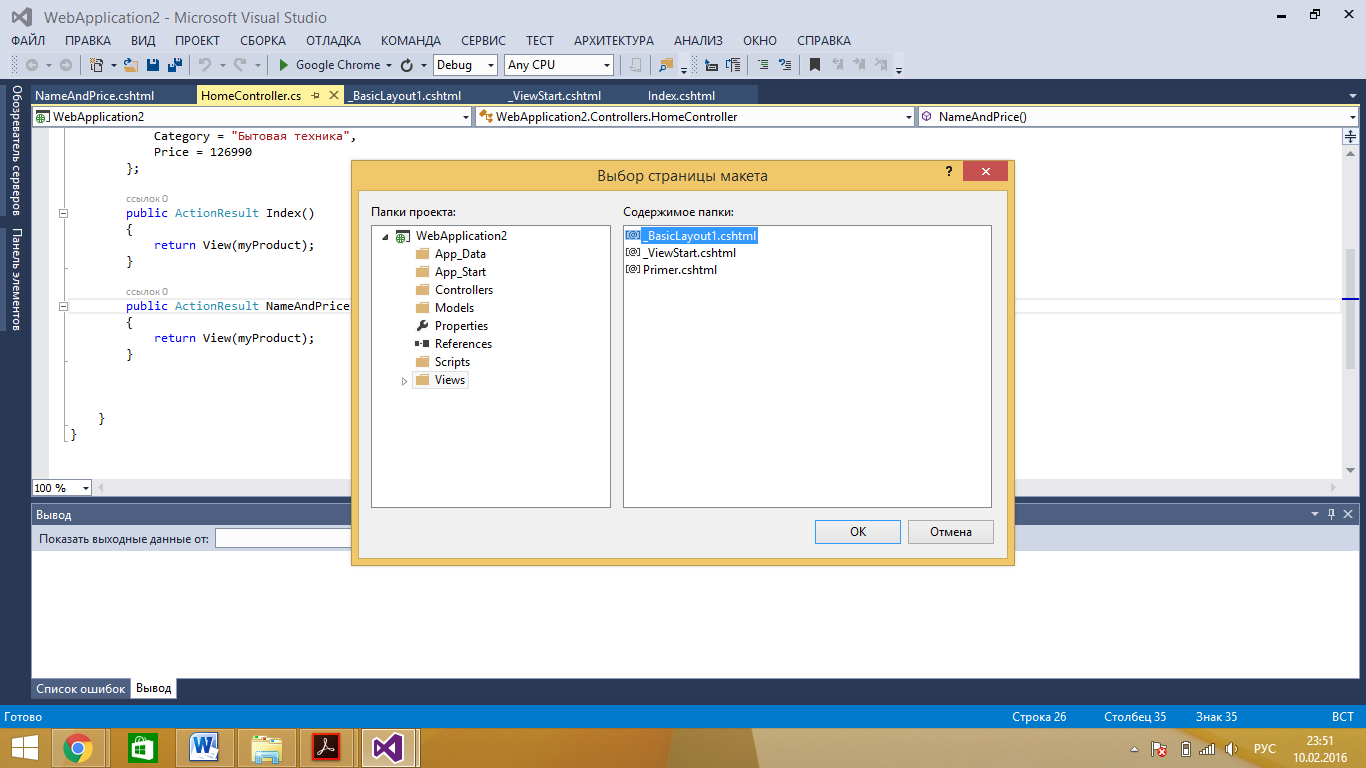
Task: Click the pin icon on the HomeController.cs tab
Action: tap(315, 96)
